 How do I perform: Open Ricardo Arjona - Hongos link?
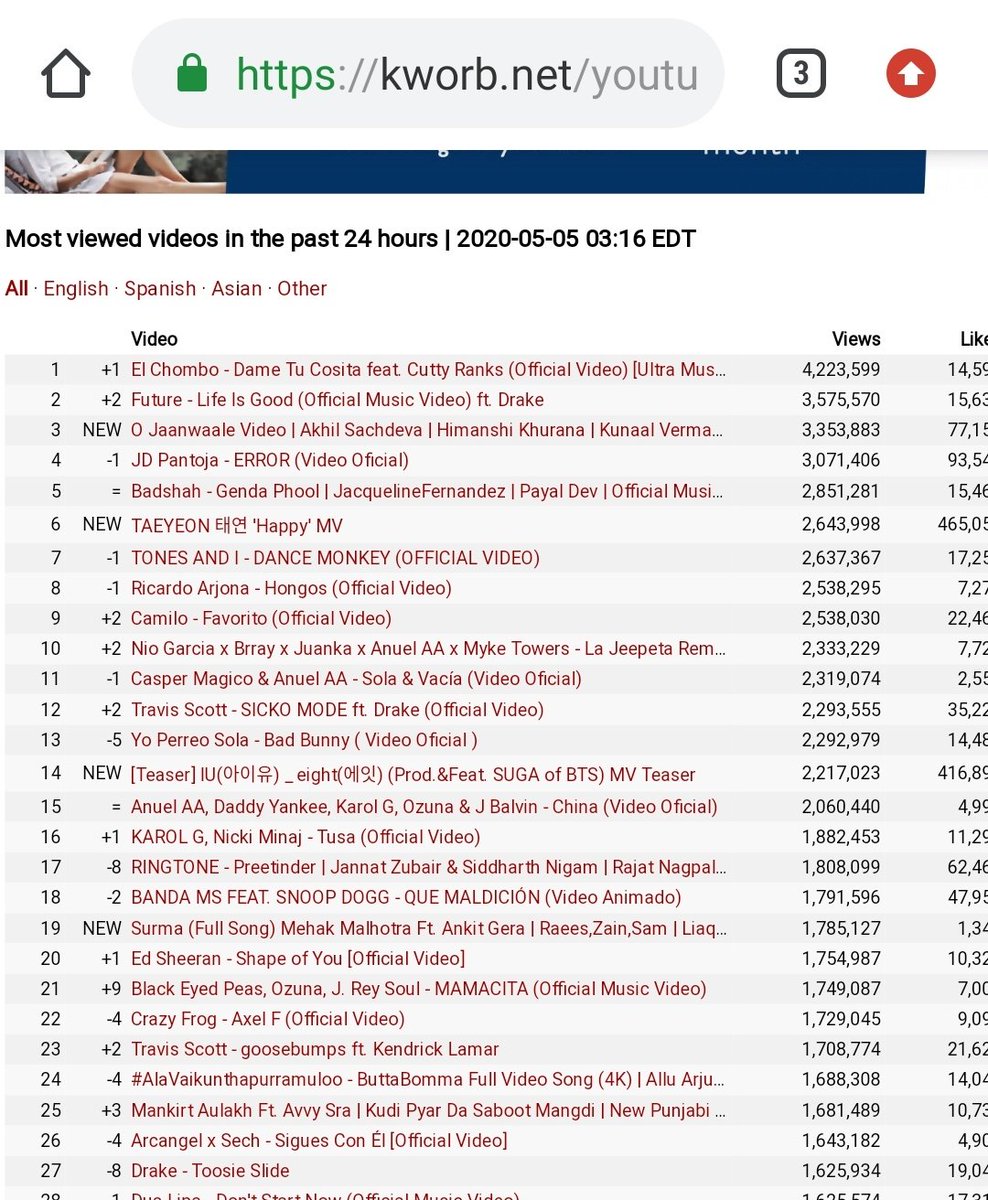[x=291, y=588]
